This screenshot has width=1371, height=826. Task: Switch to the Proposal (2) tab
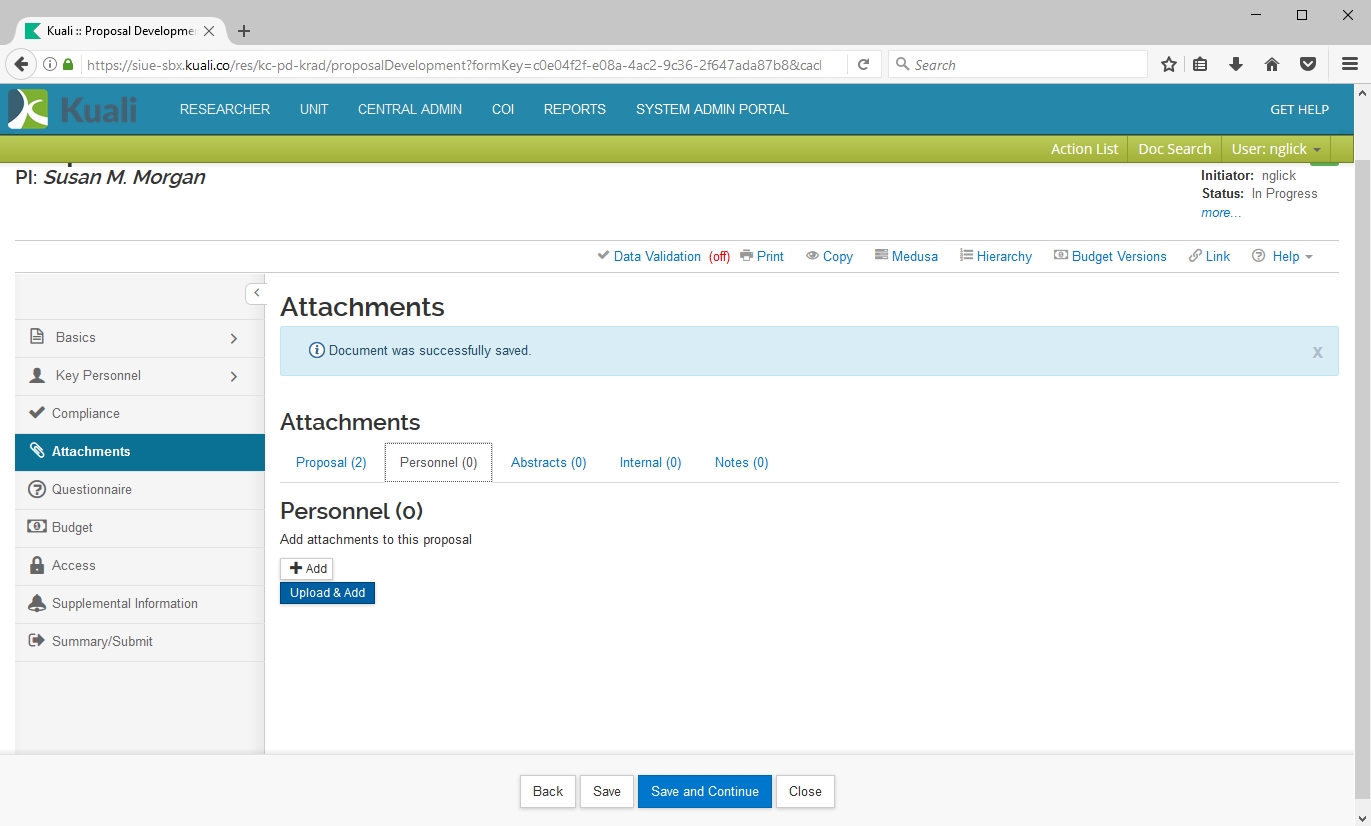pyautogui.click(x=331, y=462)
